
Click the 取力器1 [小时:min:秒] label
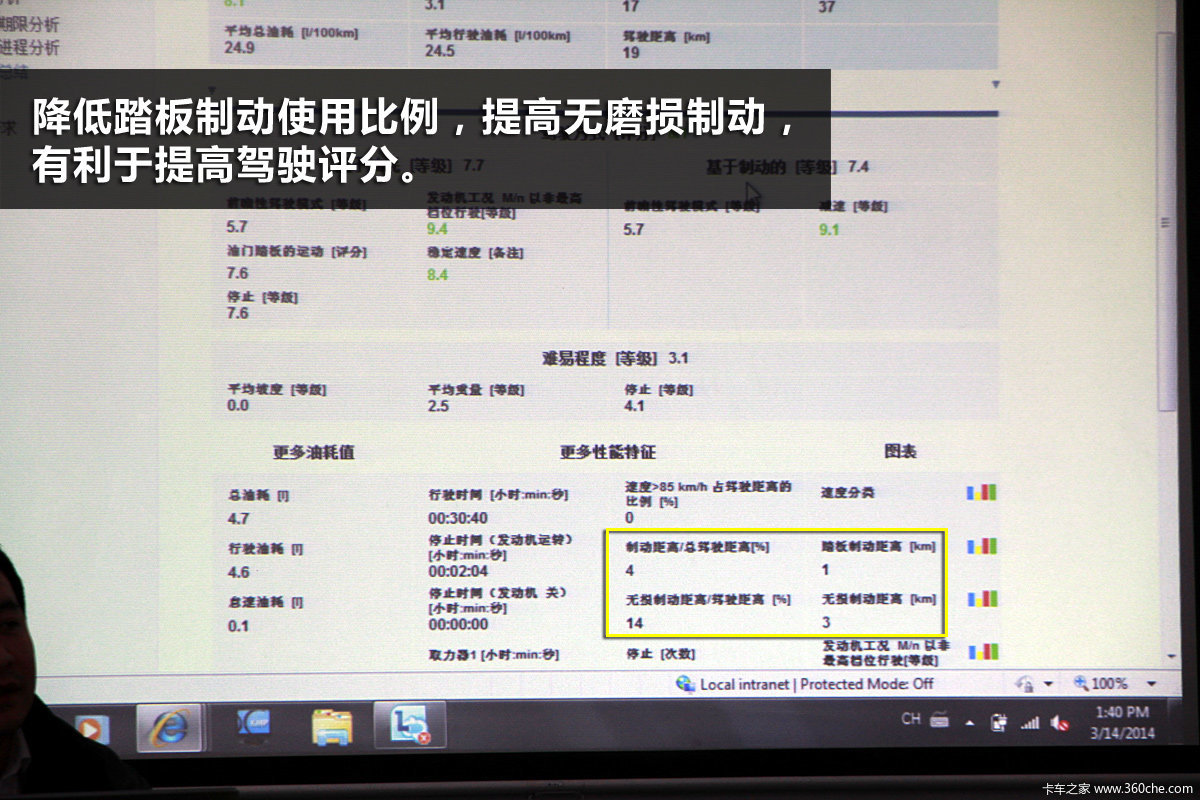click(493, 655)
